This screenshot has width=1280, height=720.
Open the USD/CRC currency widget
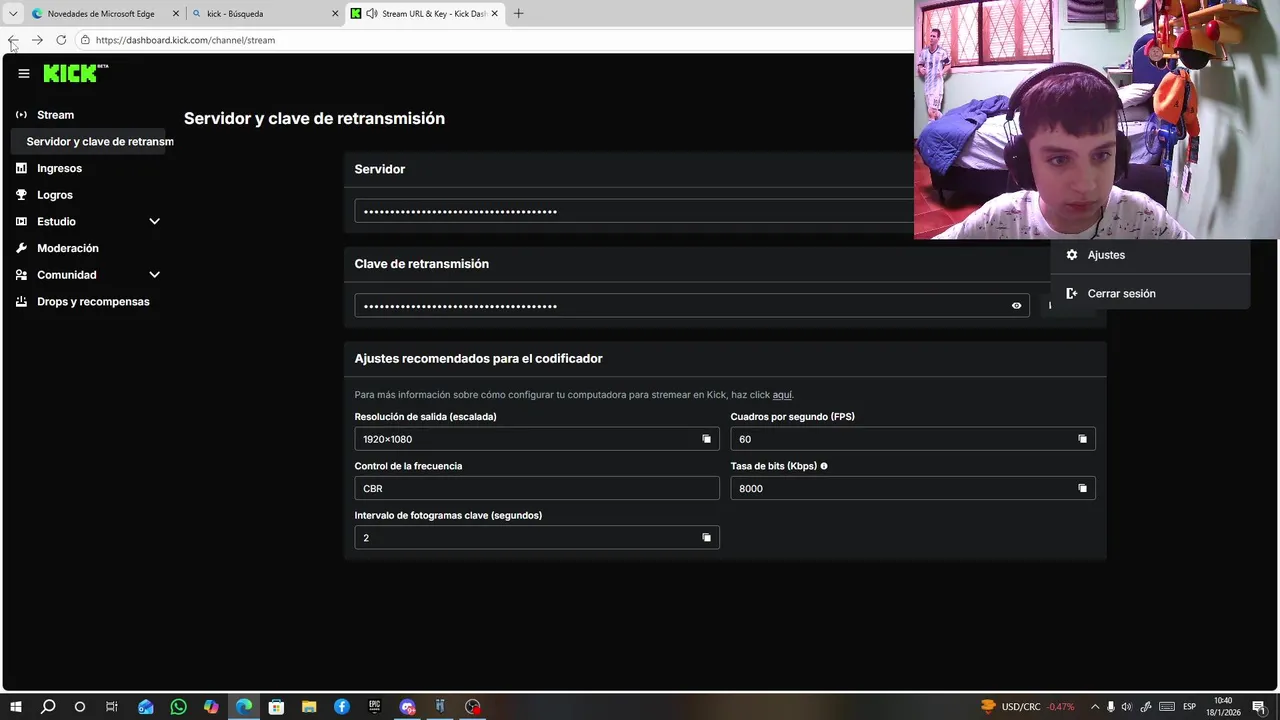[1028, 707]
